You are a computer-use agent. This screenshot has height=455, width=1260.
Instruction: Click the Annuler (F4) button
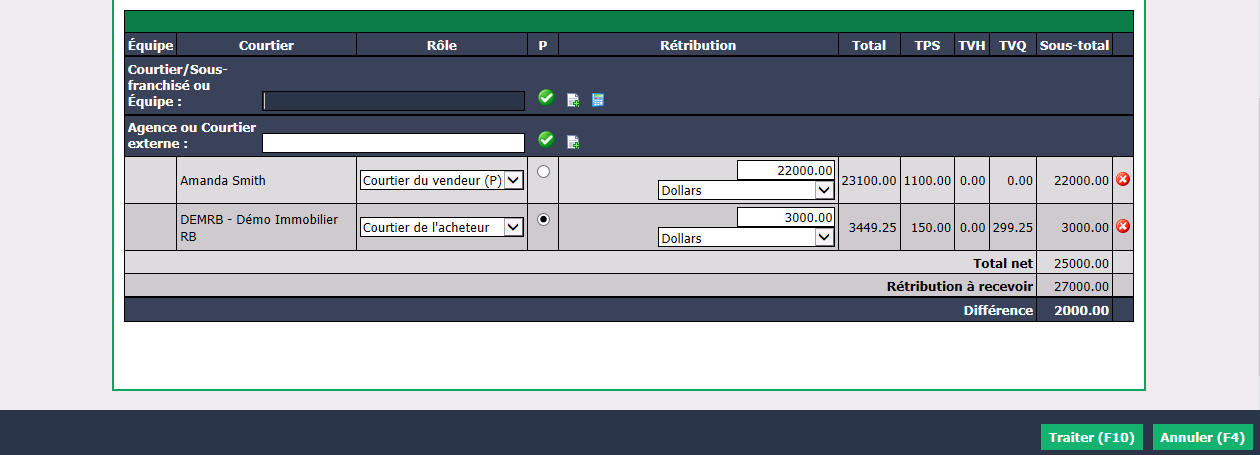(x=1203, y=437)
